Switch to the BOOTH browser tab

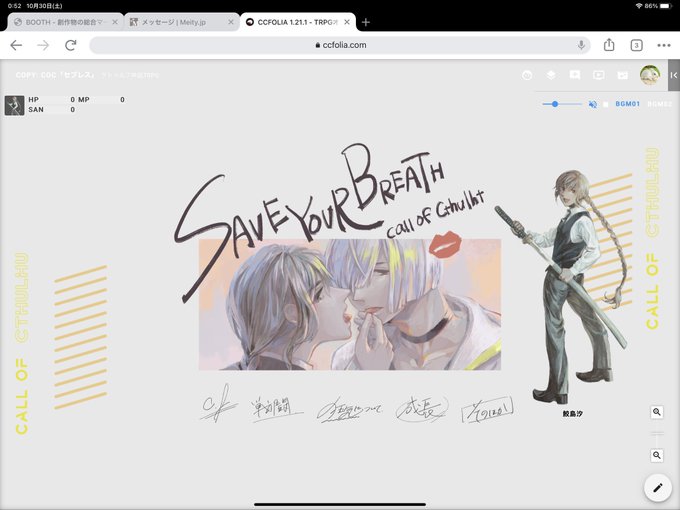[x=65, y=22]
